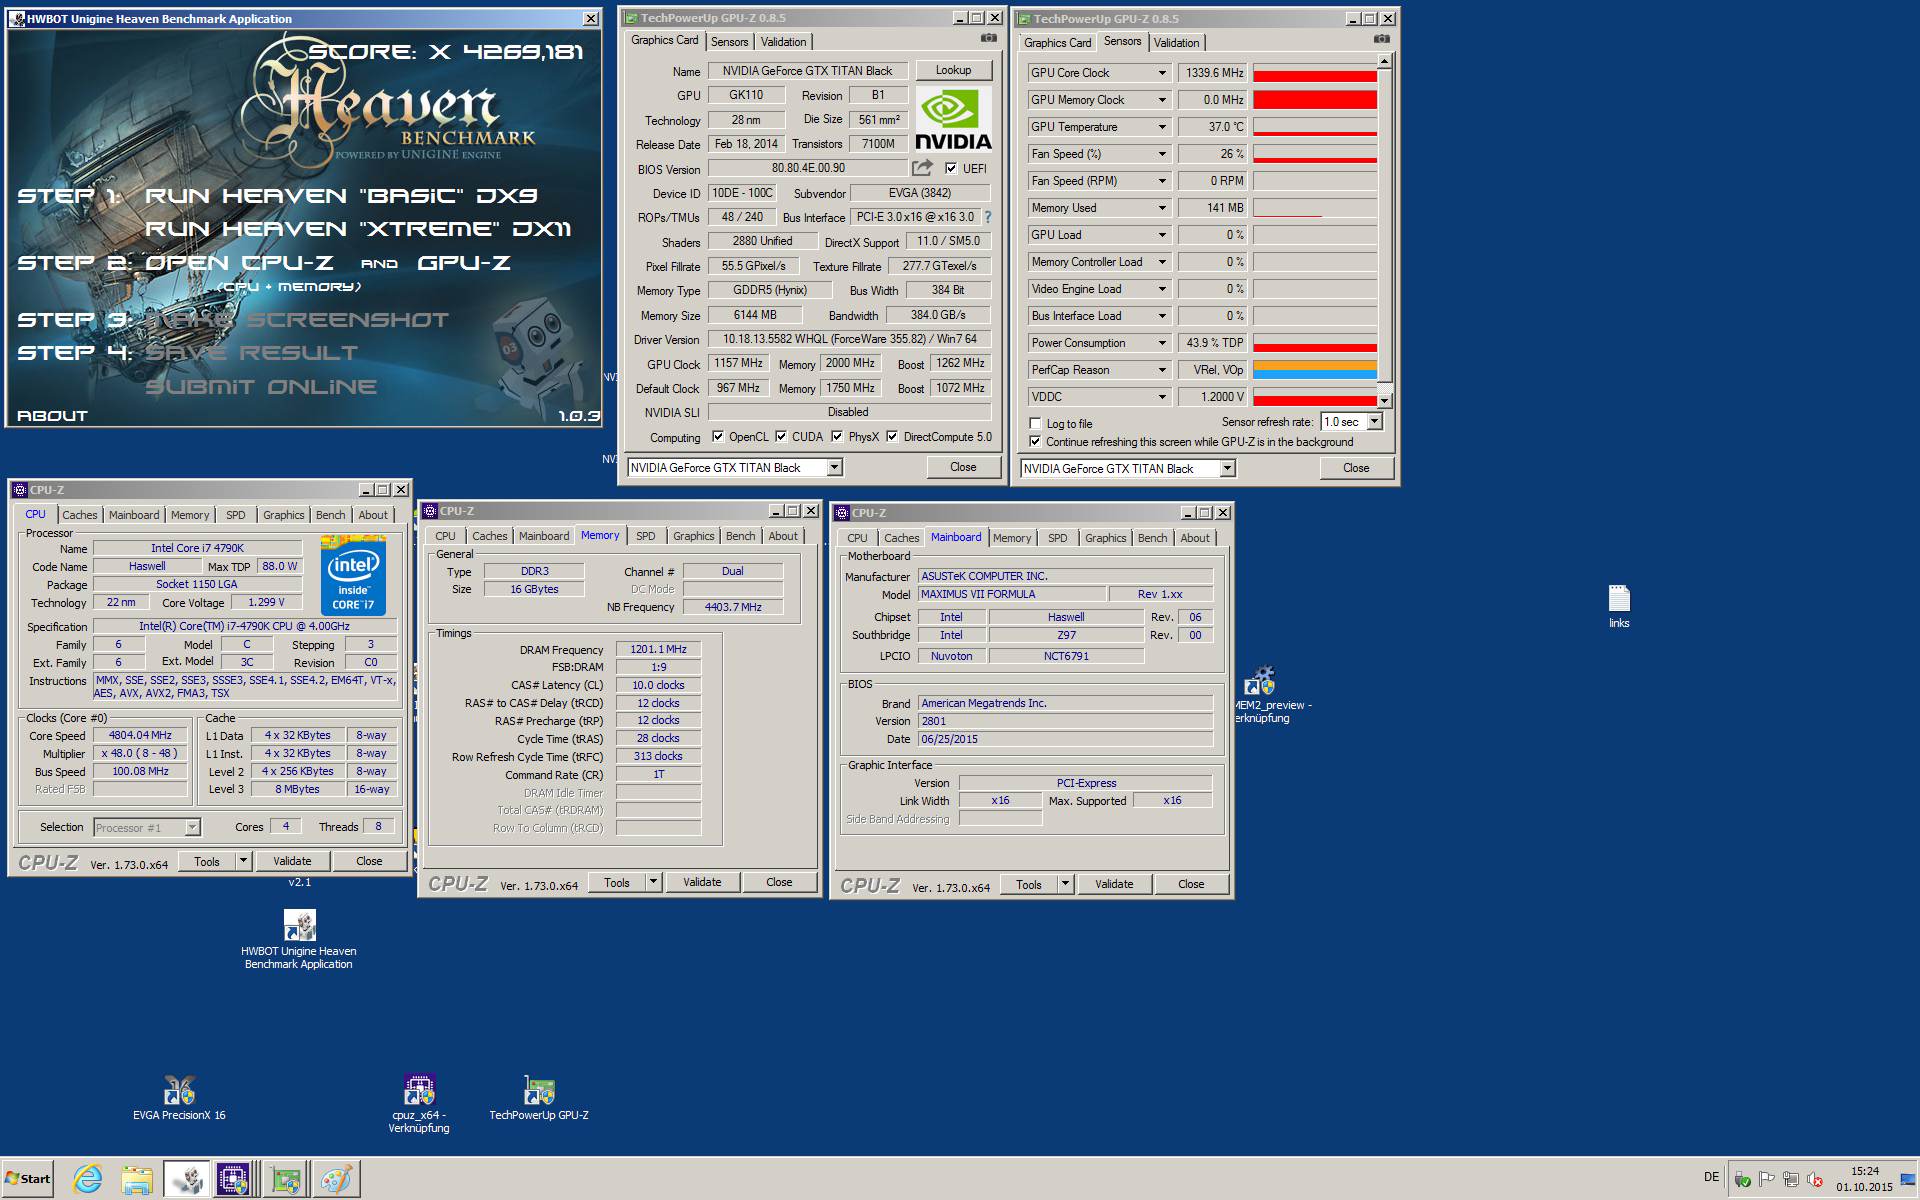The height and width of the screenshot is (1200, 1920).
Task: Toggle the CUDA computing checkbox
Action: click(x=780, y=436)
